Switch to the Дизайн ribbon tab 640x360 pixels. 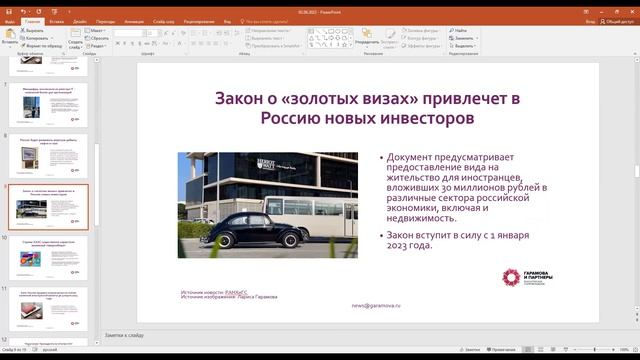point(80,22)
